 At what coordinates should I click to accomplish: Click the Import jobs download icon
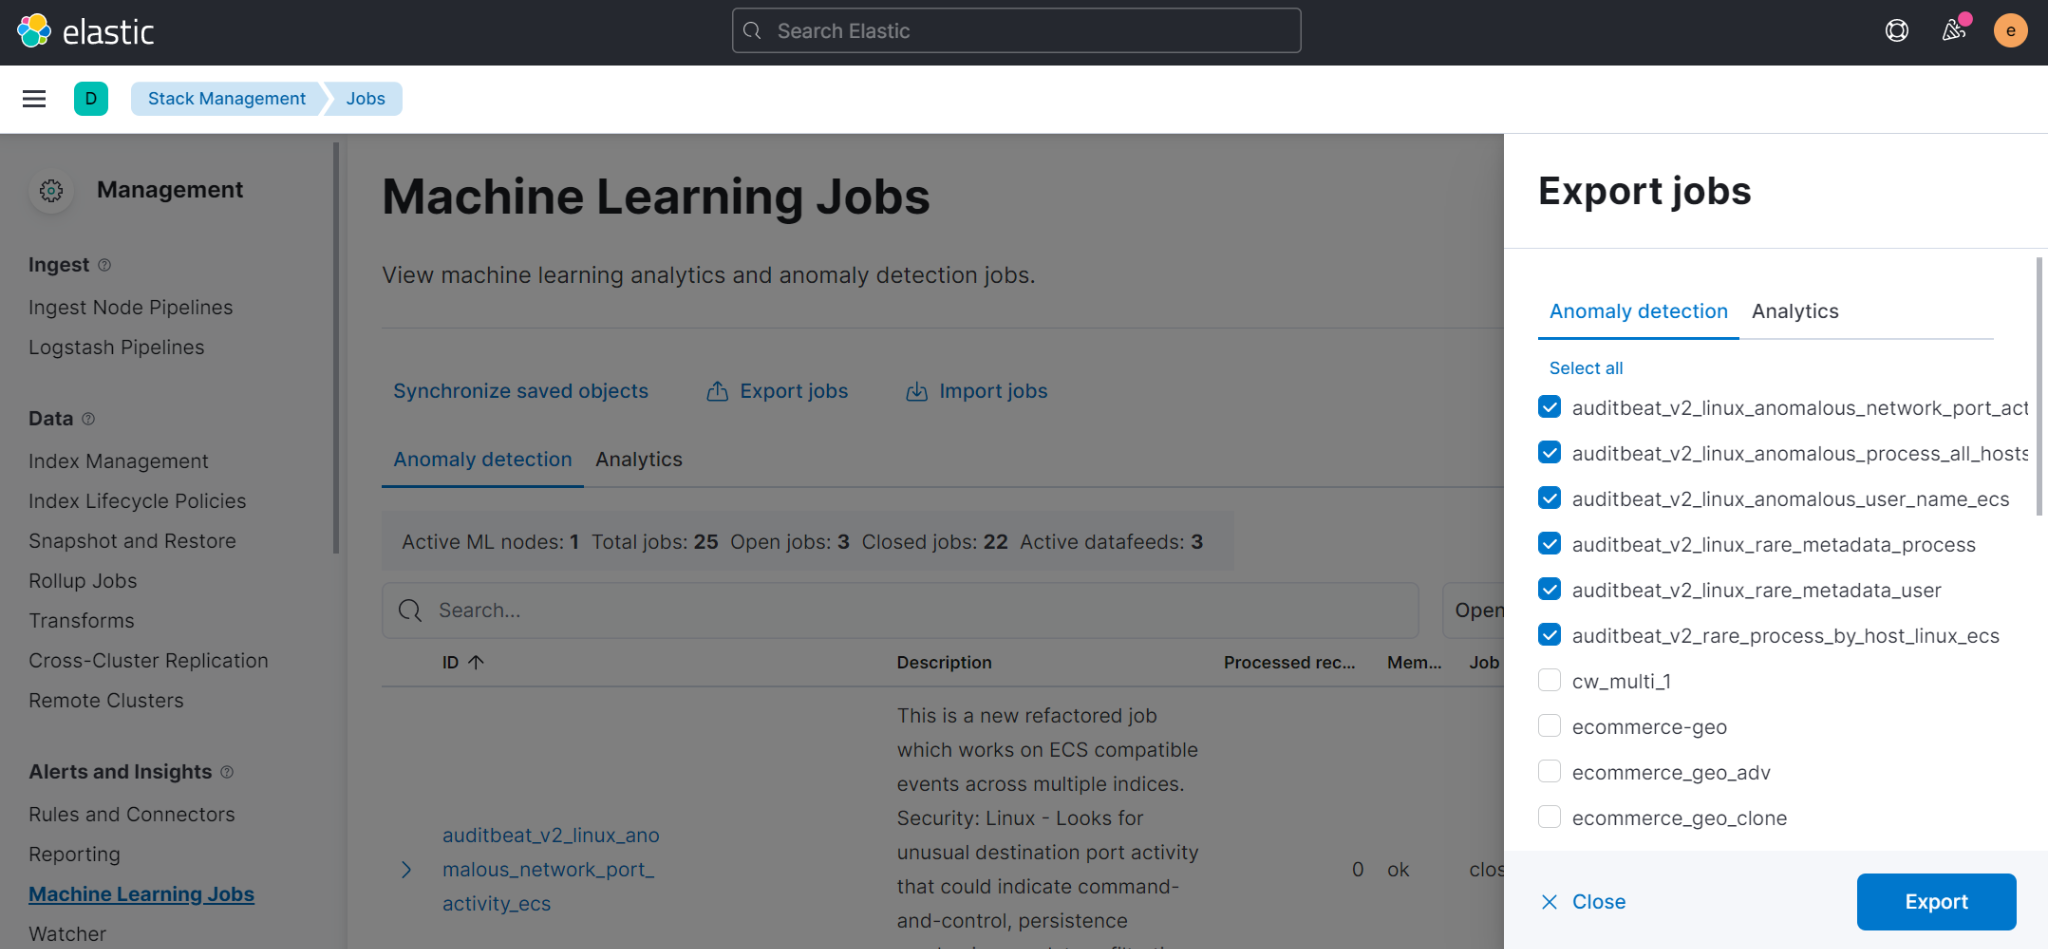click(x=916, y=391)
